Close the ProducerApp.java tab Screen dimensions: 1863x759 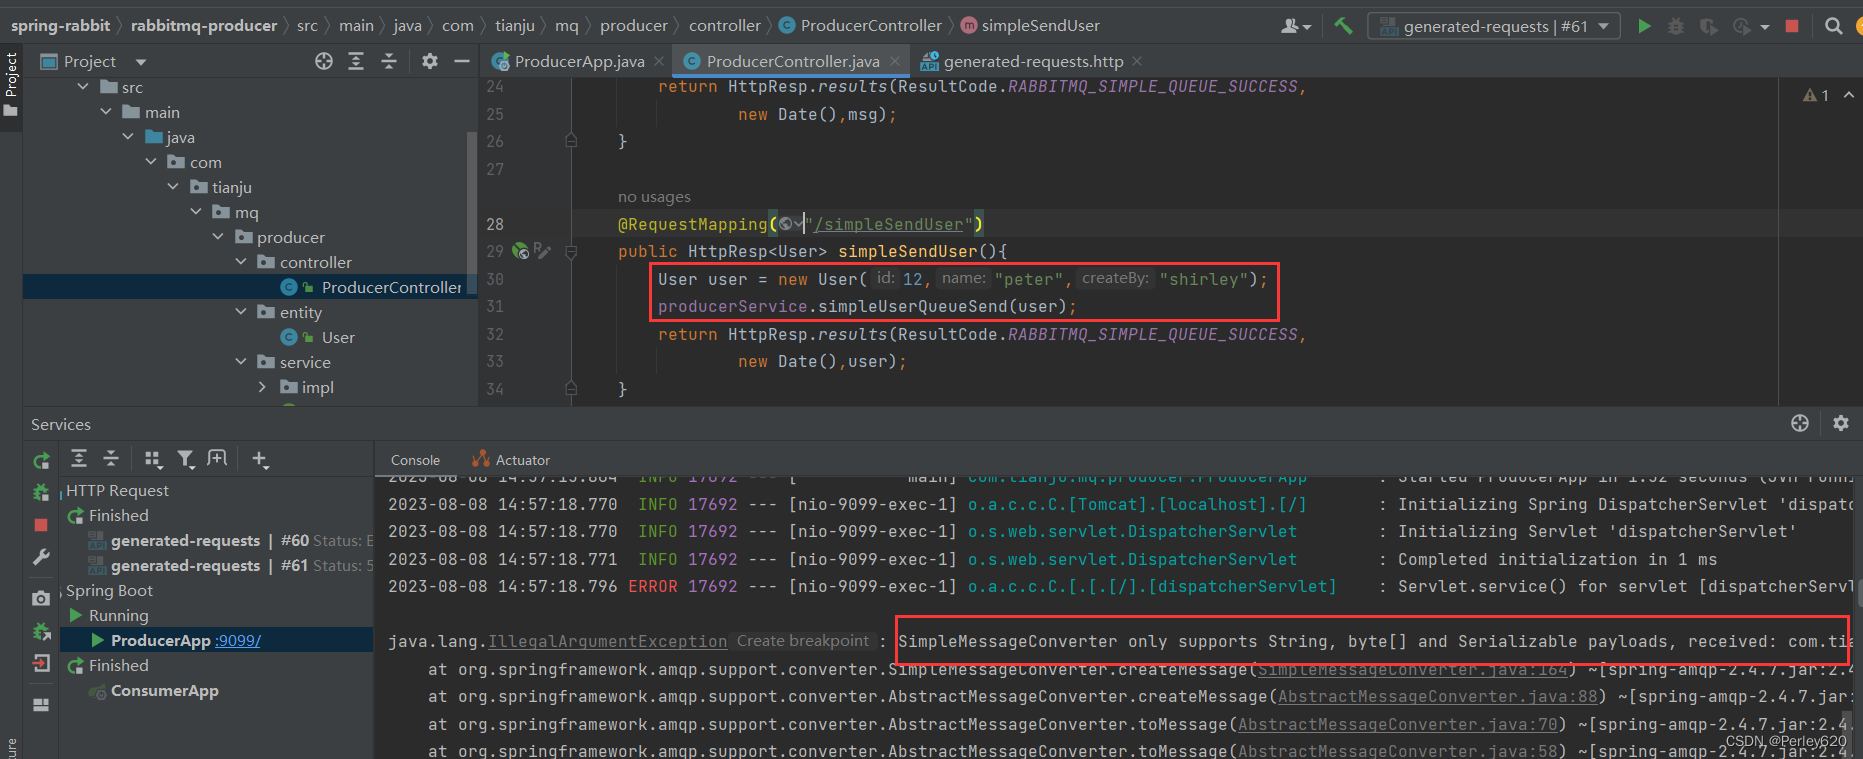click(x=659, y=62)
